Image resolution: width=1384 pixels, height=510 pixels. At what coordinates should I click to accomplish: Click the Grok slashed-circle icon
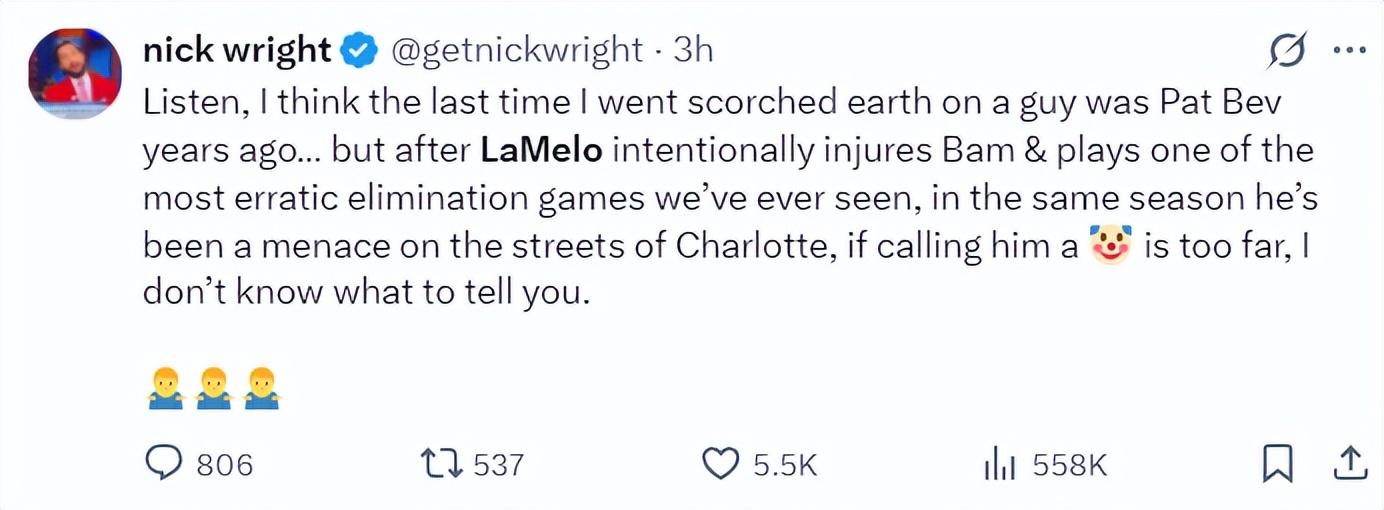coord(1286,51)
